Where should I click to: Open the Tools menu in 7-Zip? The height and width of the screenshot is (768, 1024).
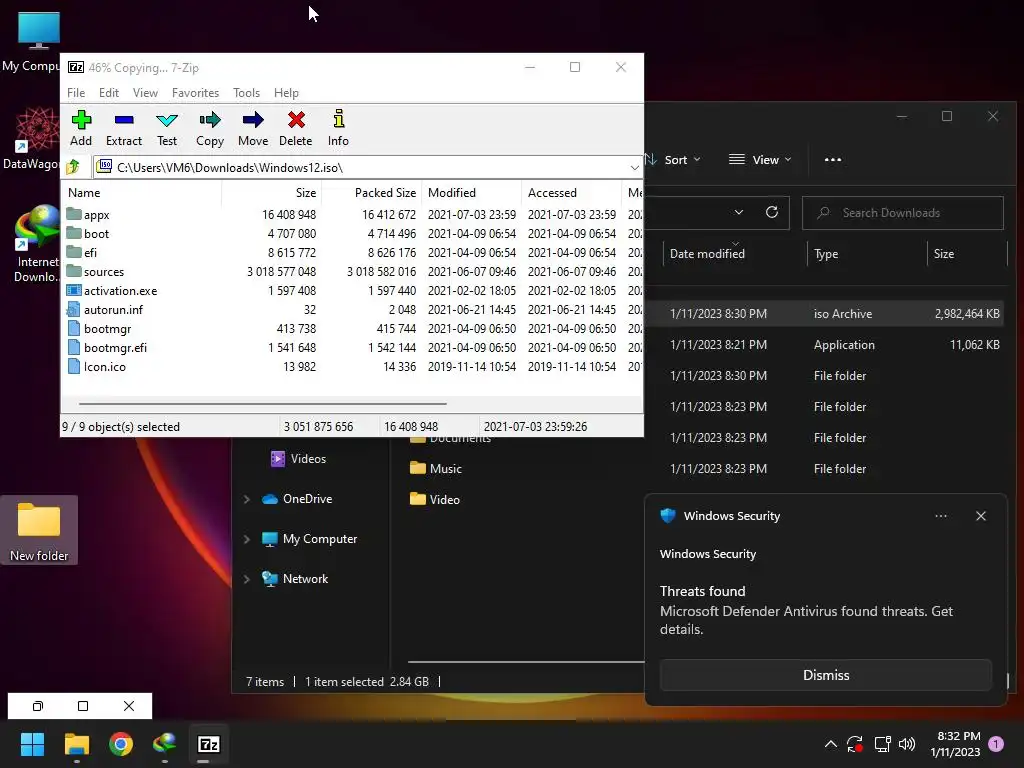(246, 93)
